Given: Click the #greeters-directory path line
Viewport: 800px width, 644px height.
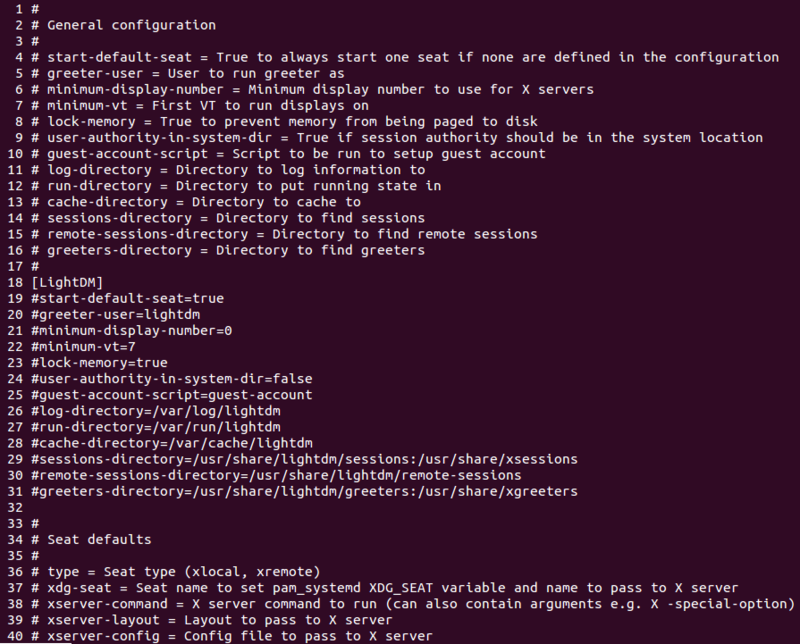Looking at the screenshot, I should [x=304, y=491].
